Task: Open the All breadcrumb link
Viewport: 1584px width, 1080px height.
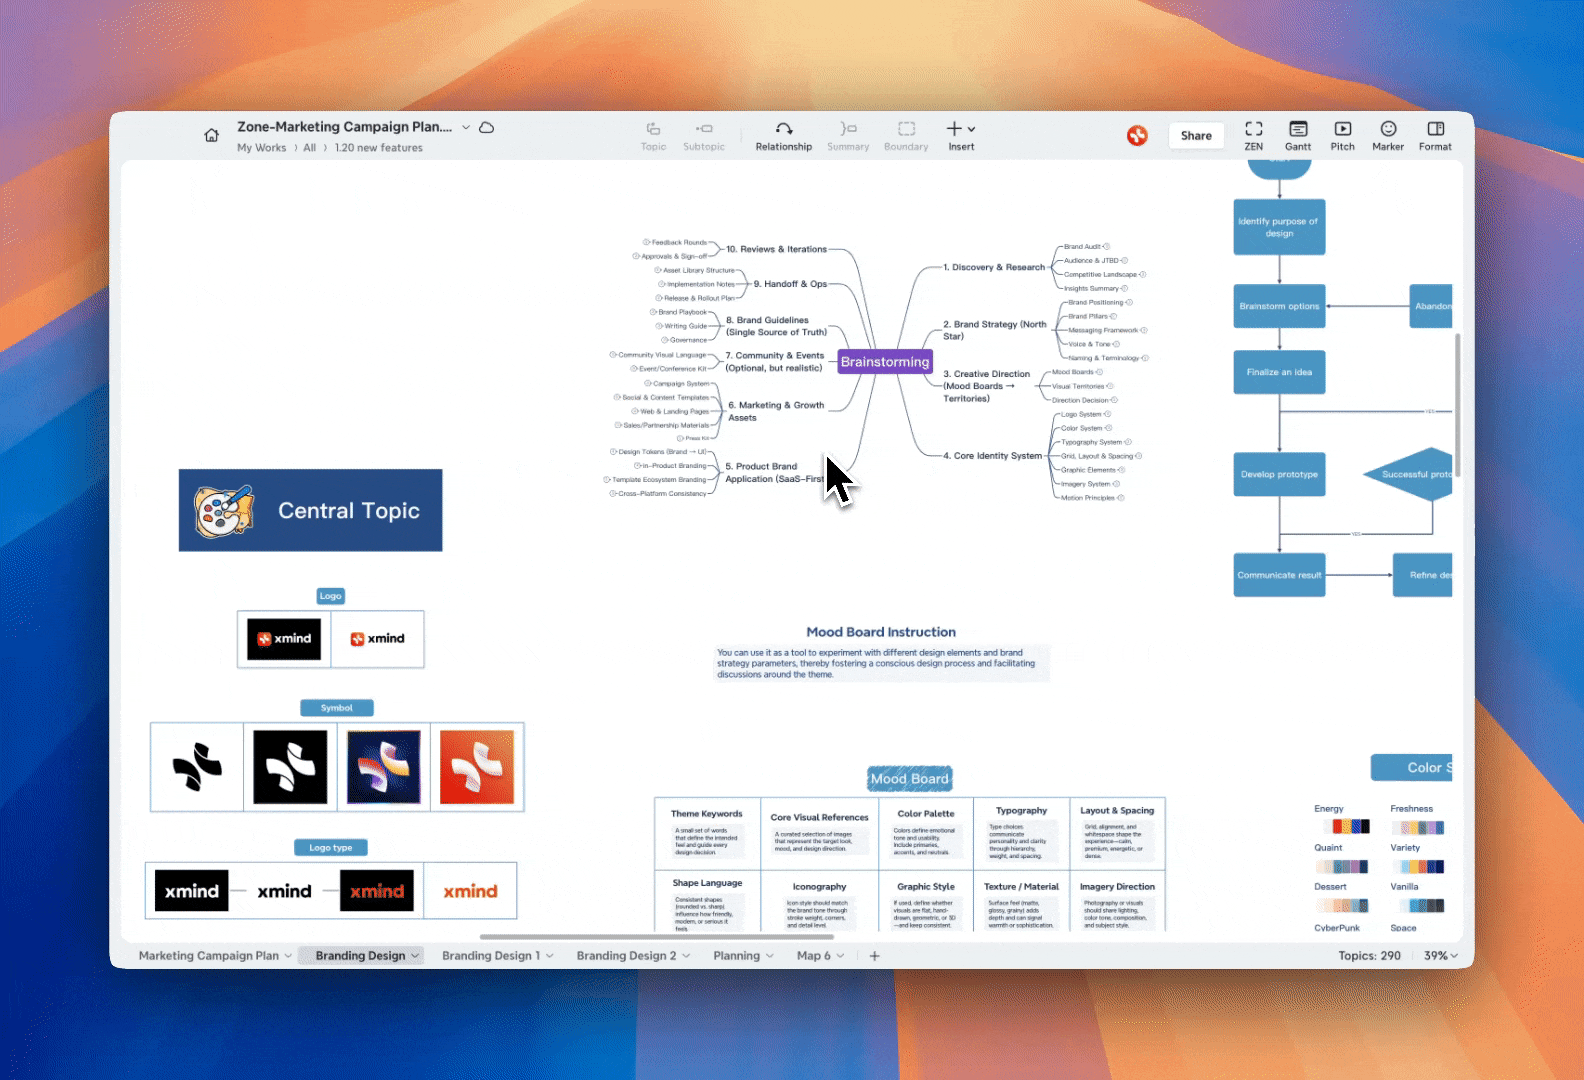Action: tap(310, 148)
